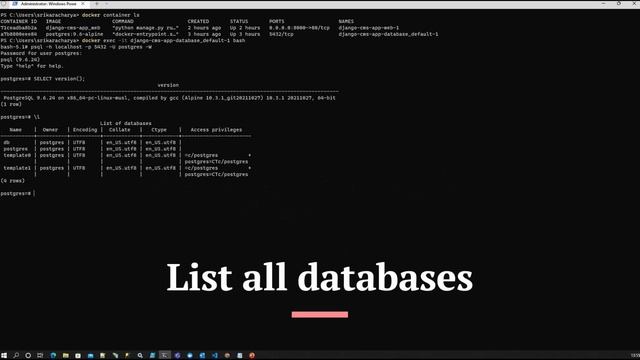The height and width of the screenshot is (360, 640).
Task: Click the 'Password for user postgres:' line
Action: pyautogui.click(x=41, y=53)
